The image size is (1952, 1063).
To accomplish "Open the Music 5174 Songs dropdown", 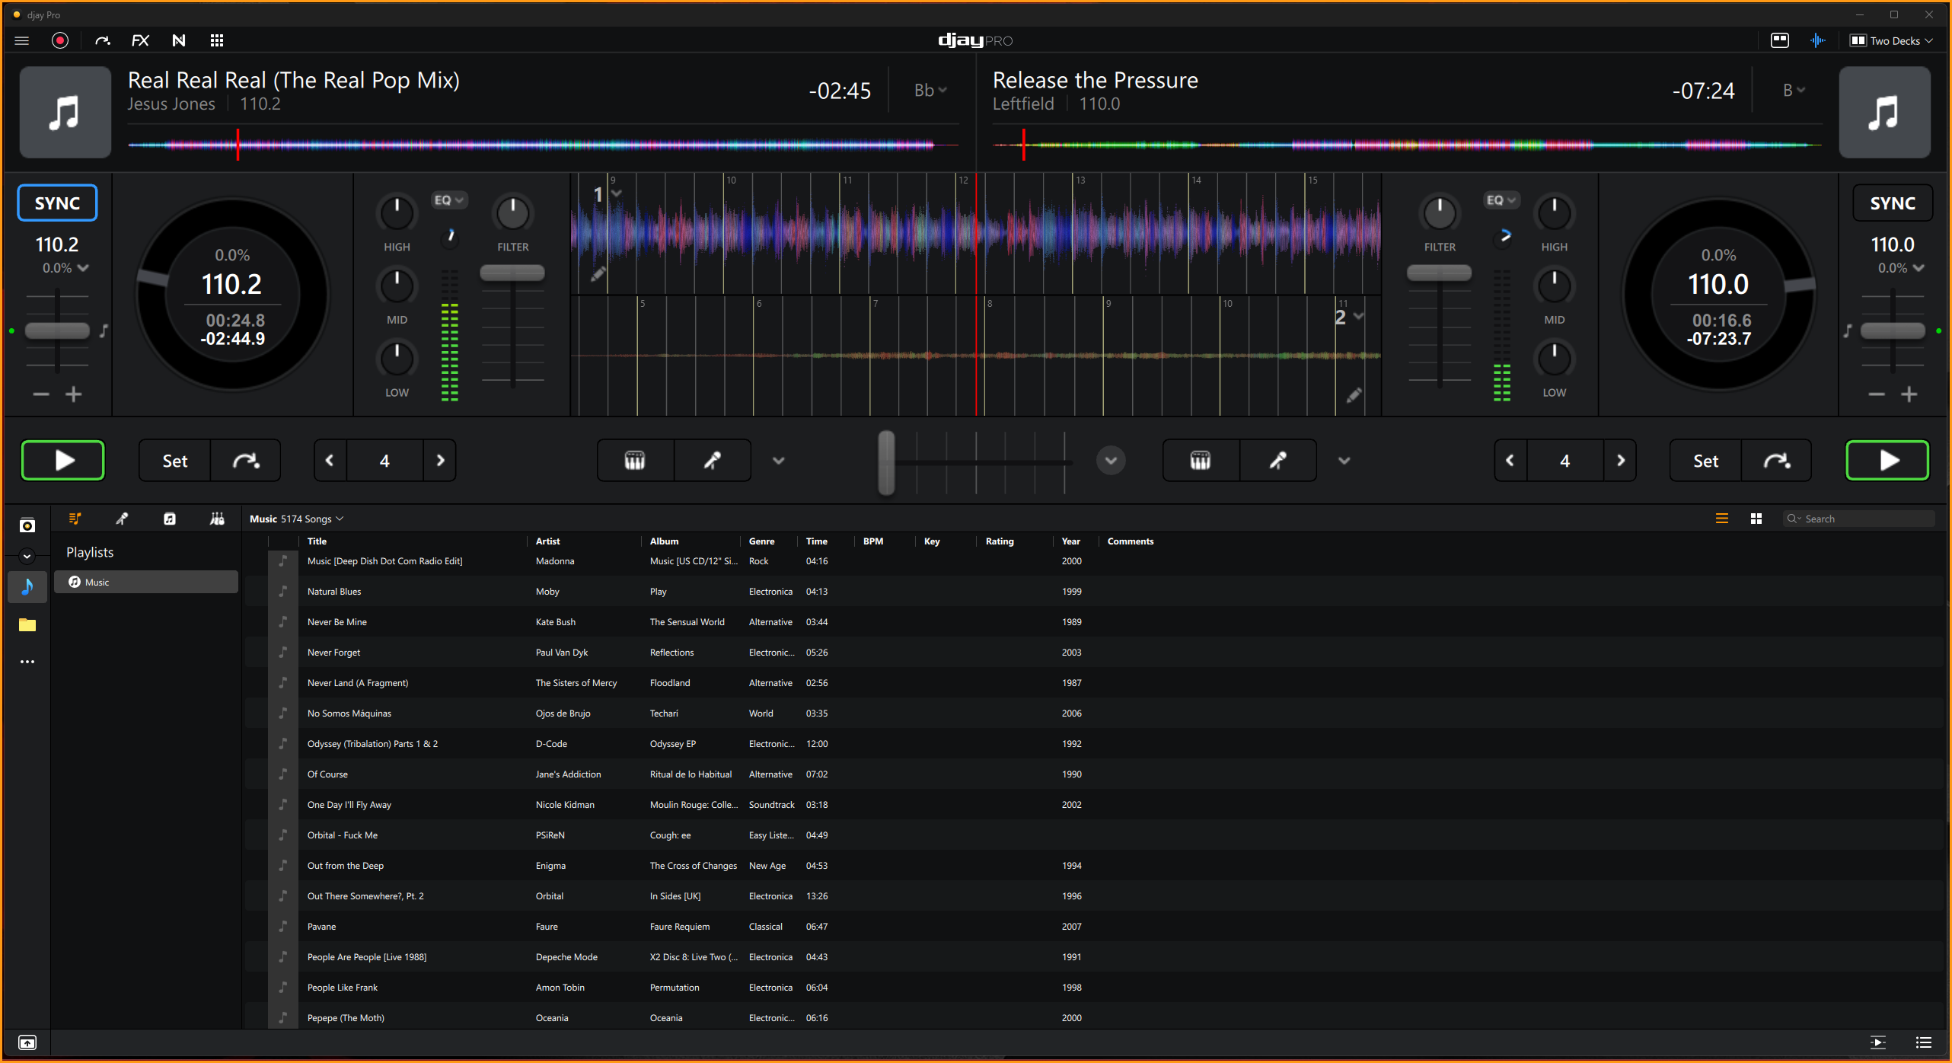I will click(x=297, y=519).
